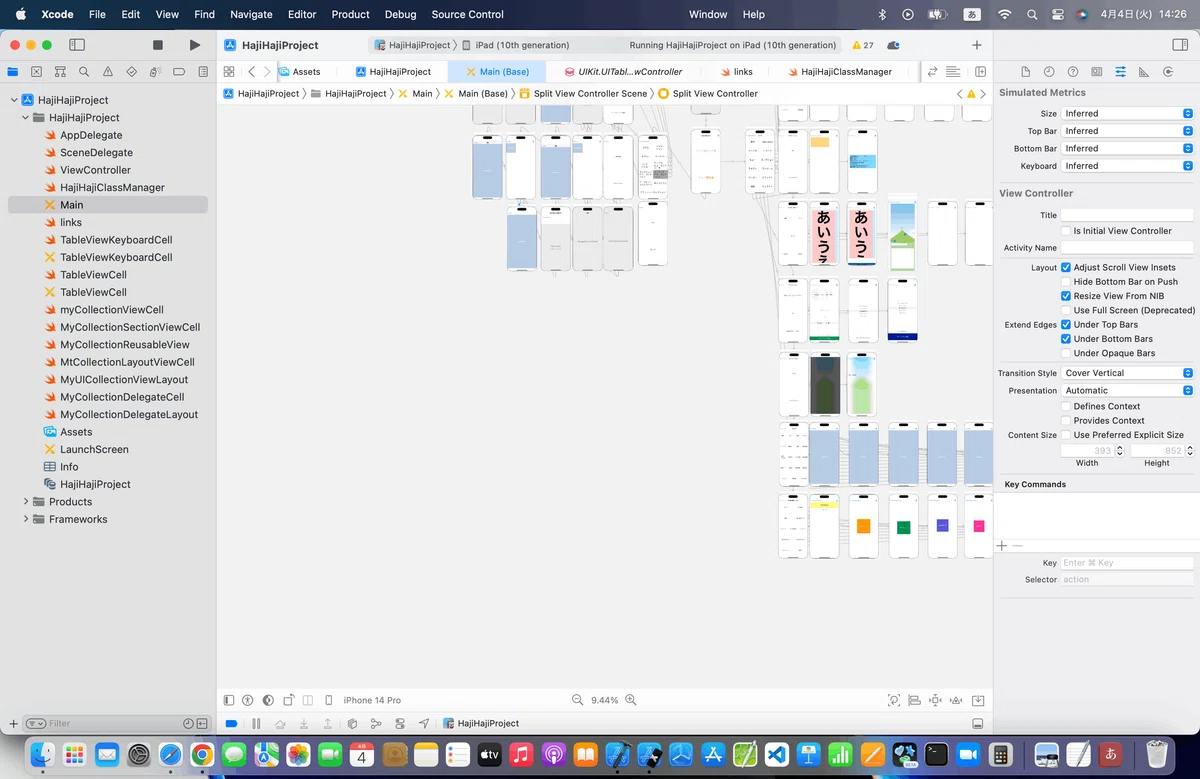The width and height of the screenshot is (1200, 779).
Task: Uncheck Under Bottom Bars
Action: point(1066,339)
